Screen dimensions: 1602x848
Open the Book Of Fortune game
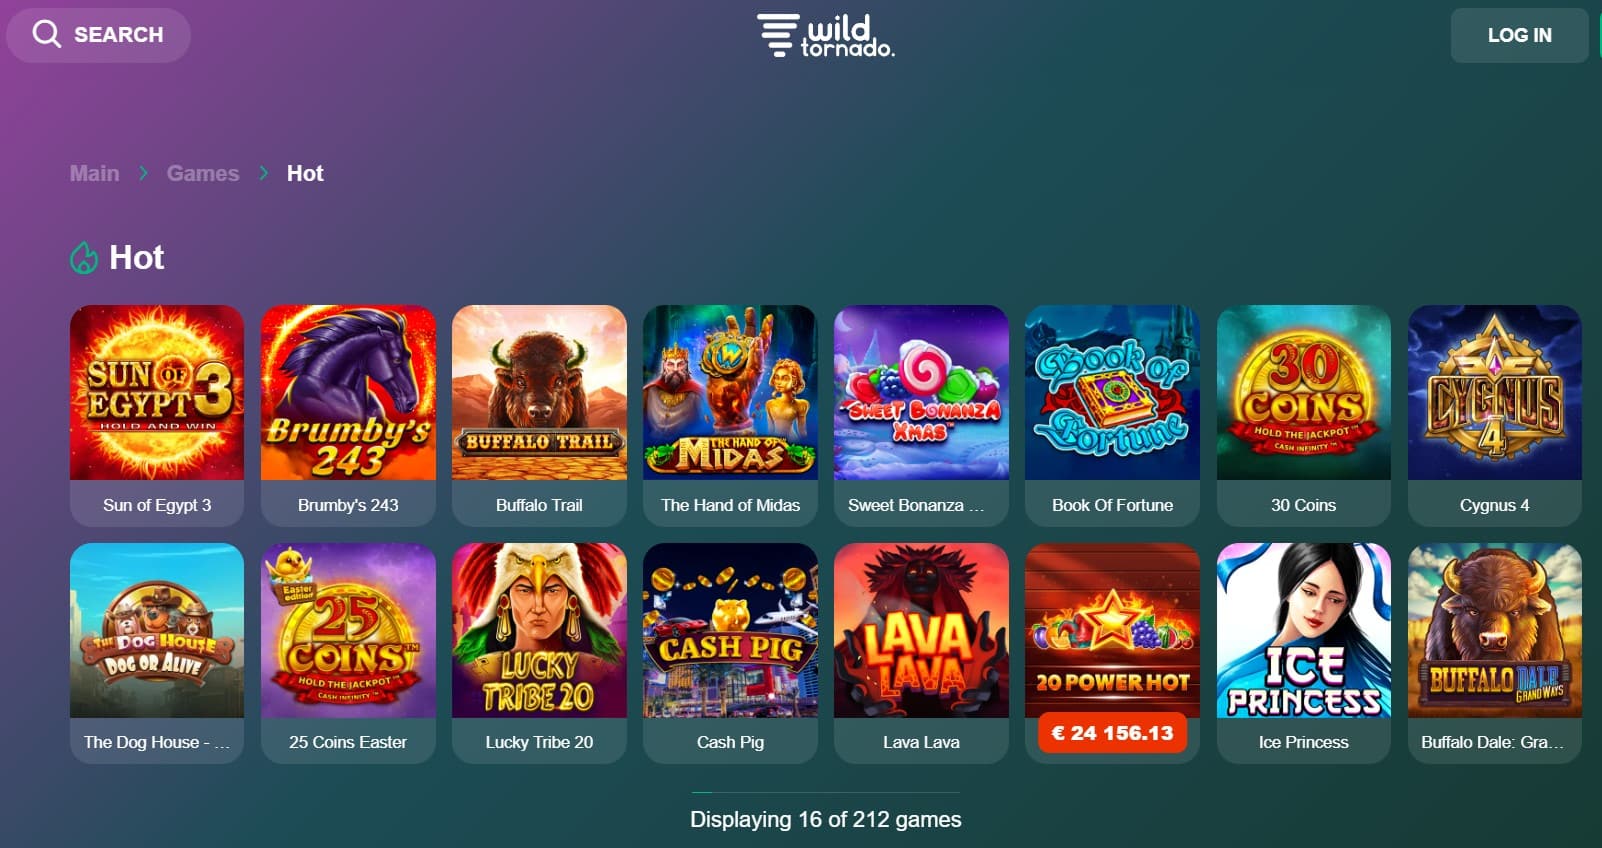(x=1112, y=415)
